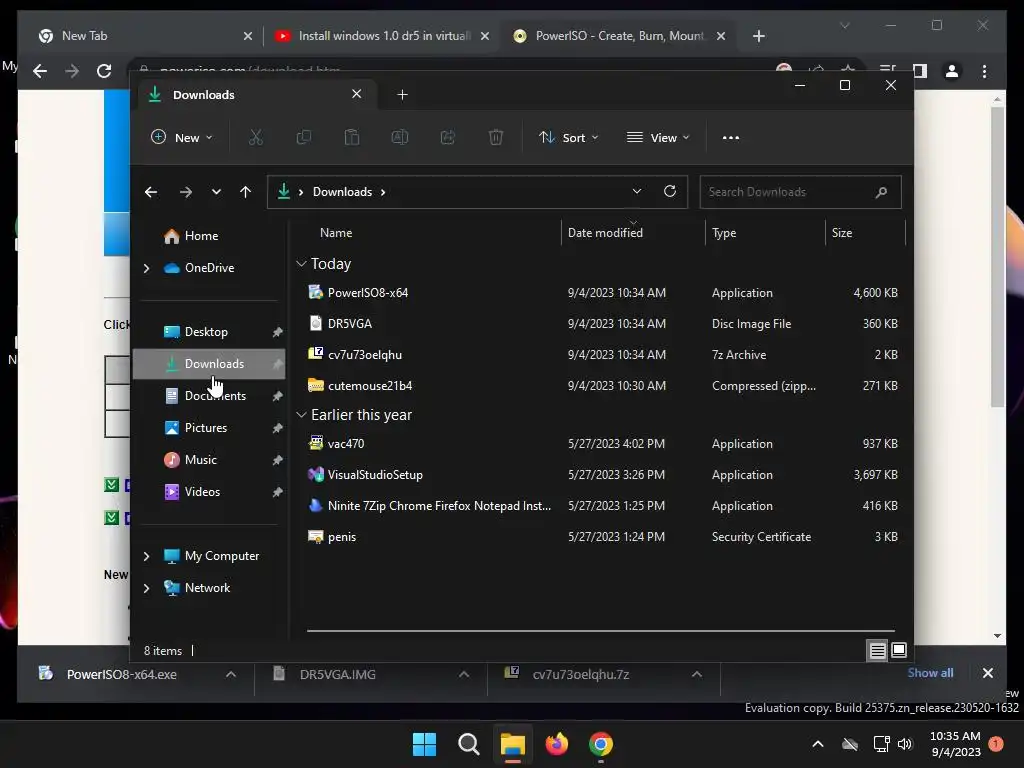
Task: Click the search magnifier in Search Downloads
Action: coord(881,192)
